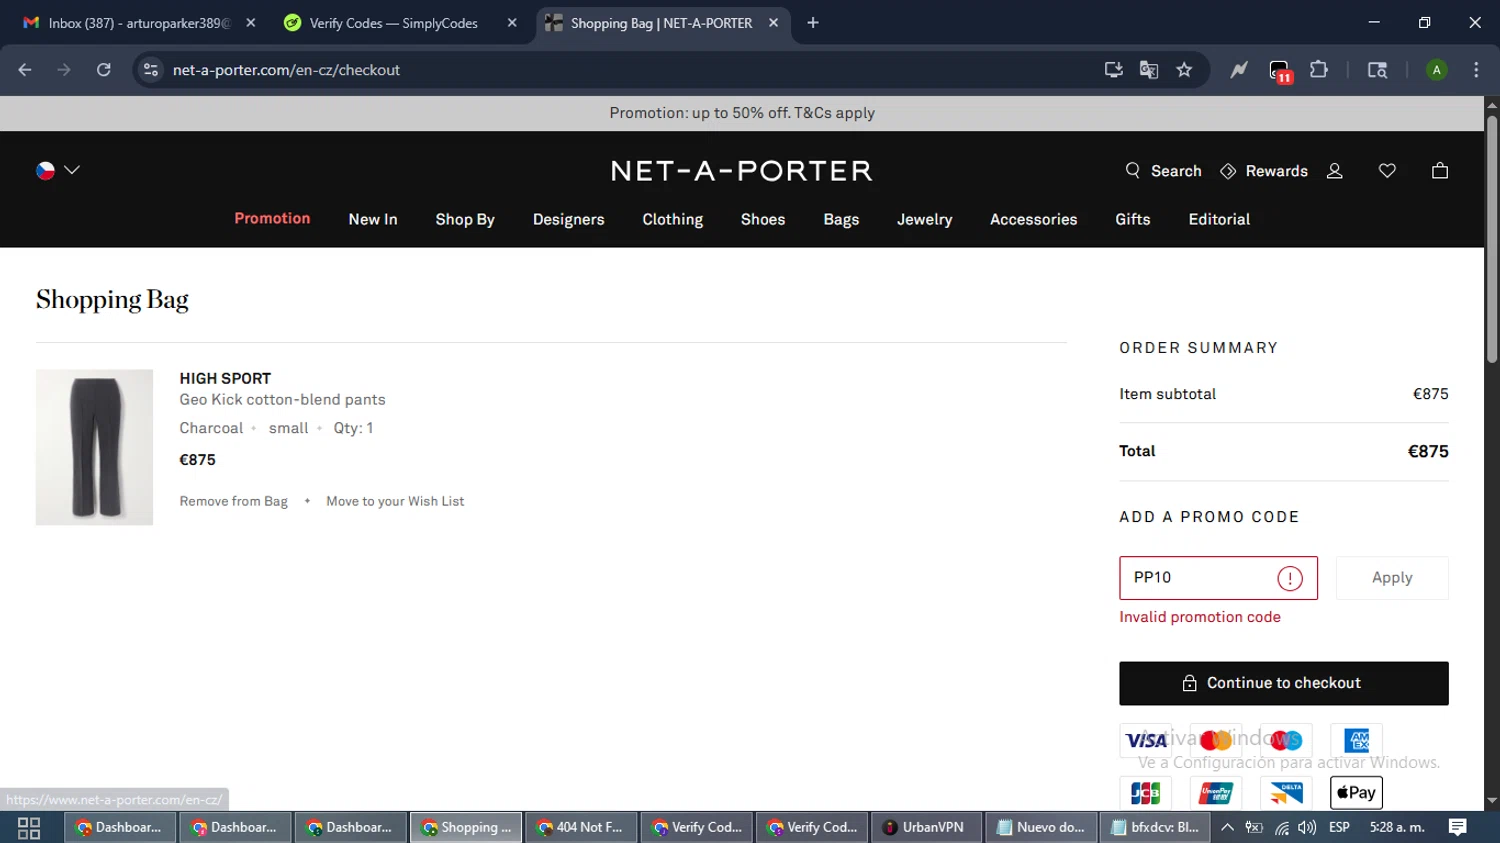Click the American Express payment icon

click(x=1357, y=740)
